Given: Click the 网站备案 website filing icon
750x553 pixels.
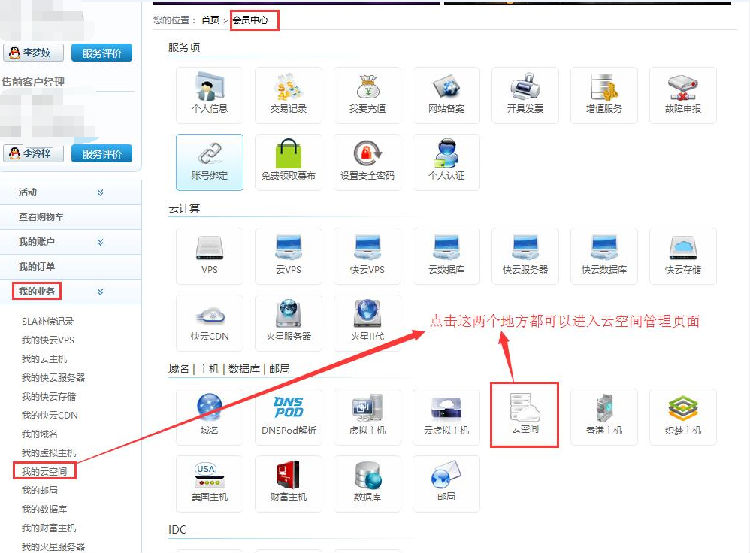Looking at the screenshot, I should click(446, 95).
